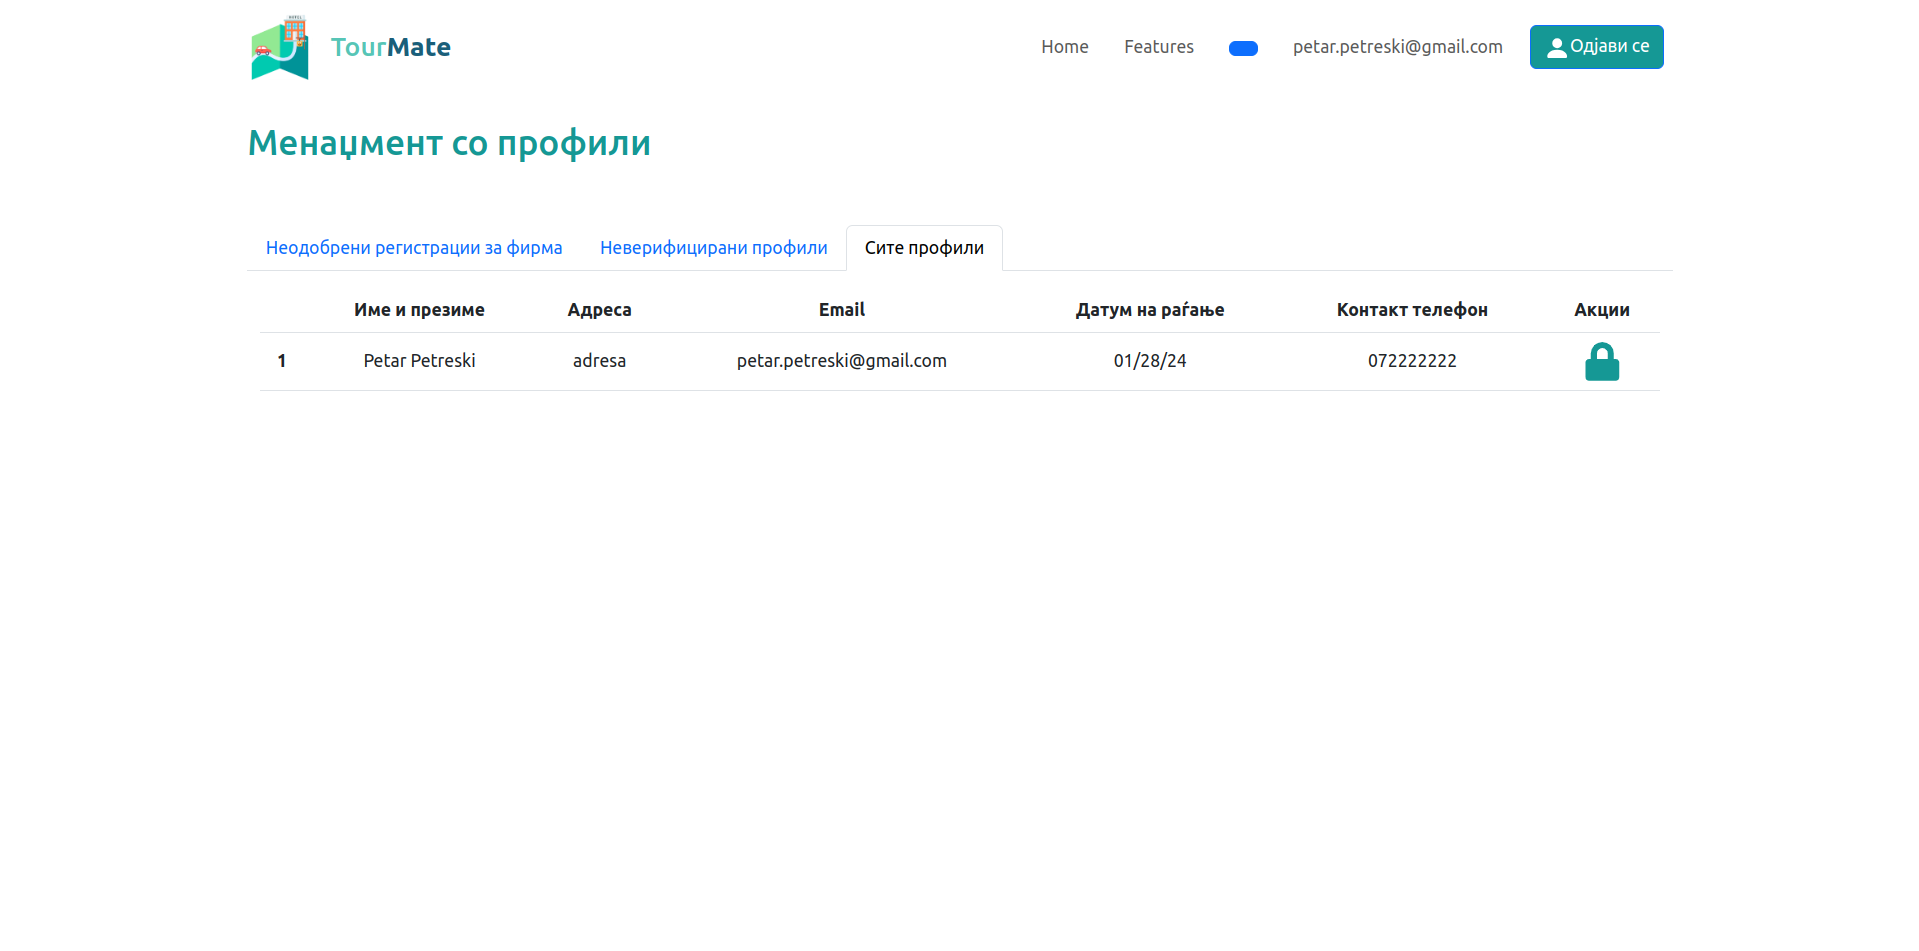
Task: Click the phone number 072222222 cell
Action: [1411, 361]
